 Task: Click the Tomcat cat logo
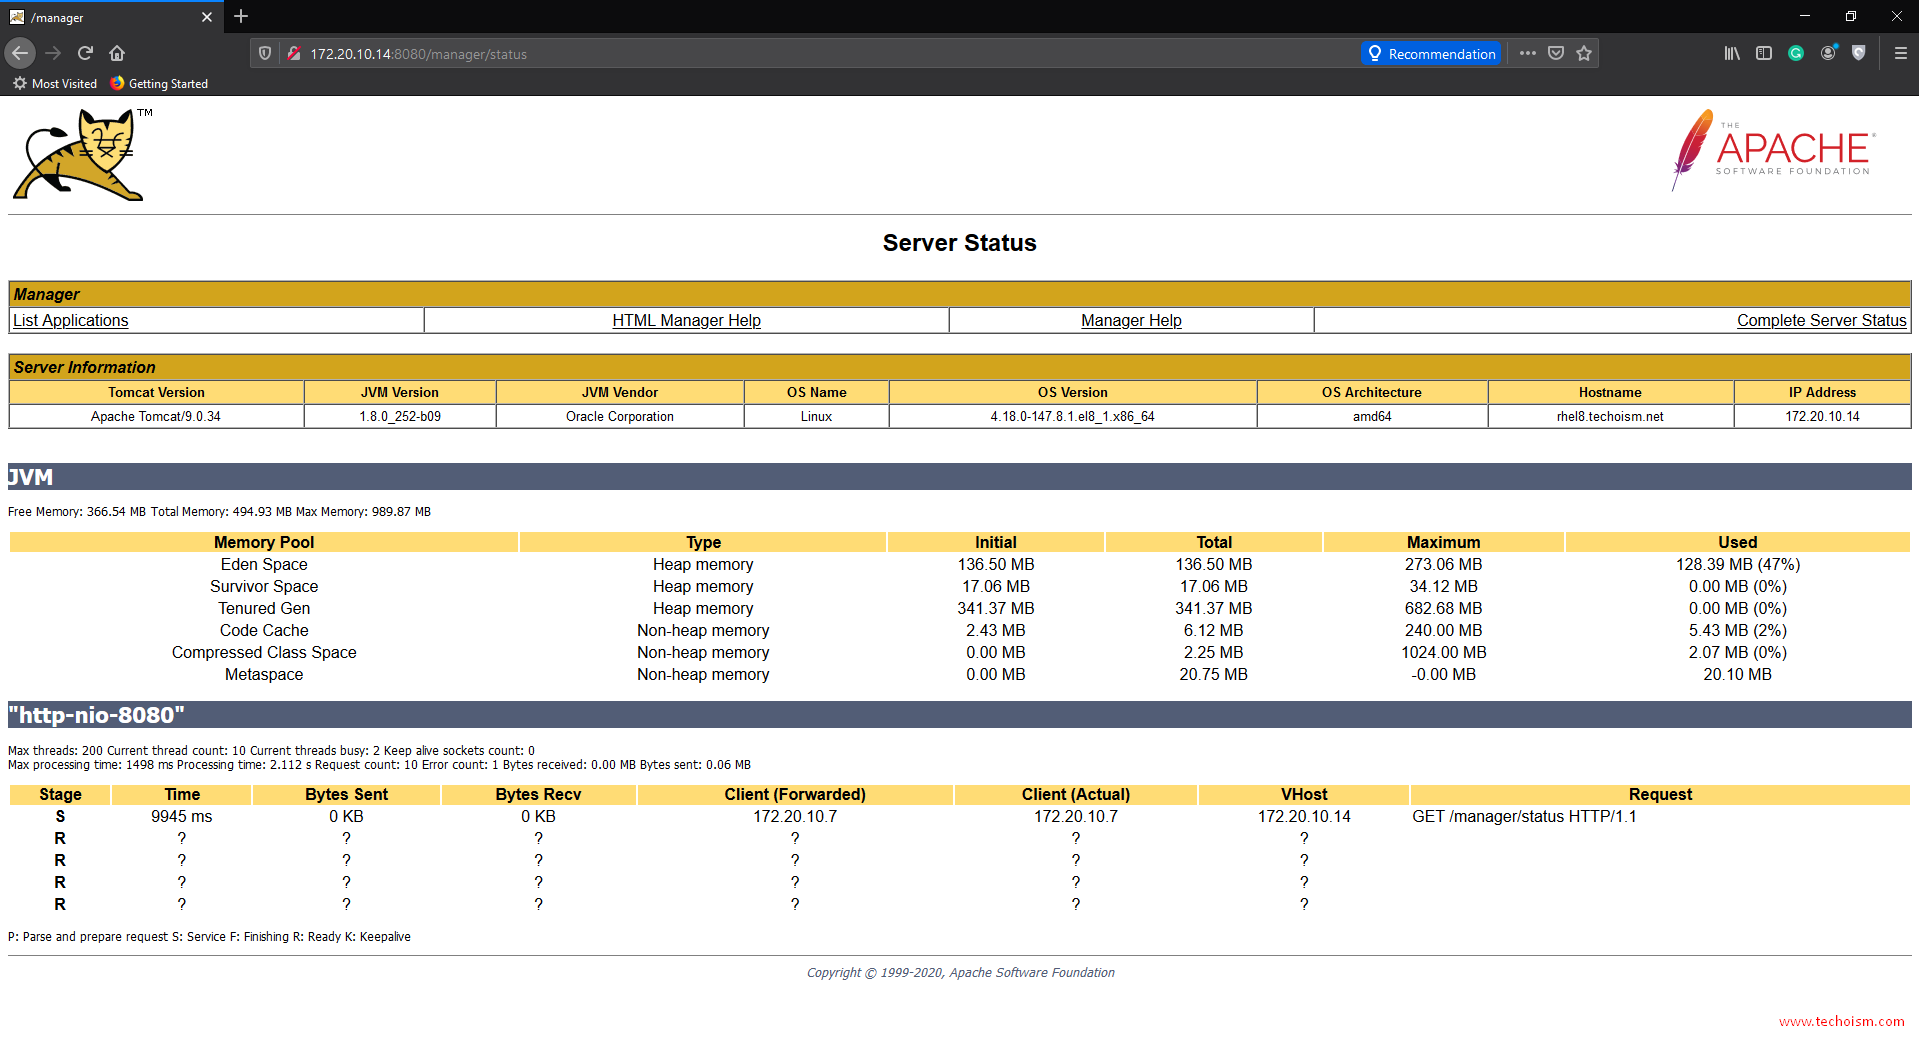(80, 155)
